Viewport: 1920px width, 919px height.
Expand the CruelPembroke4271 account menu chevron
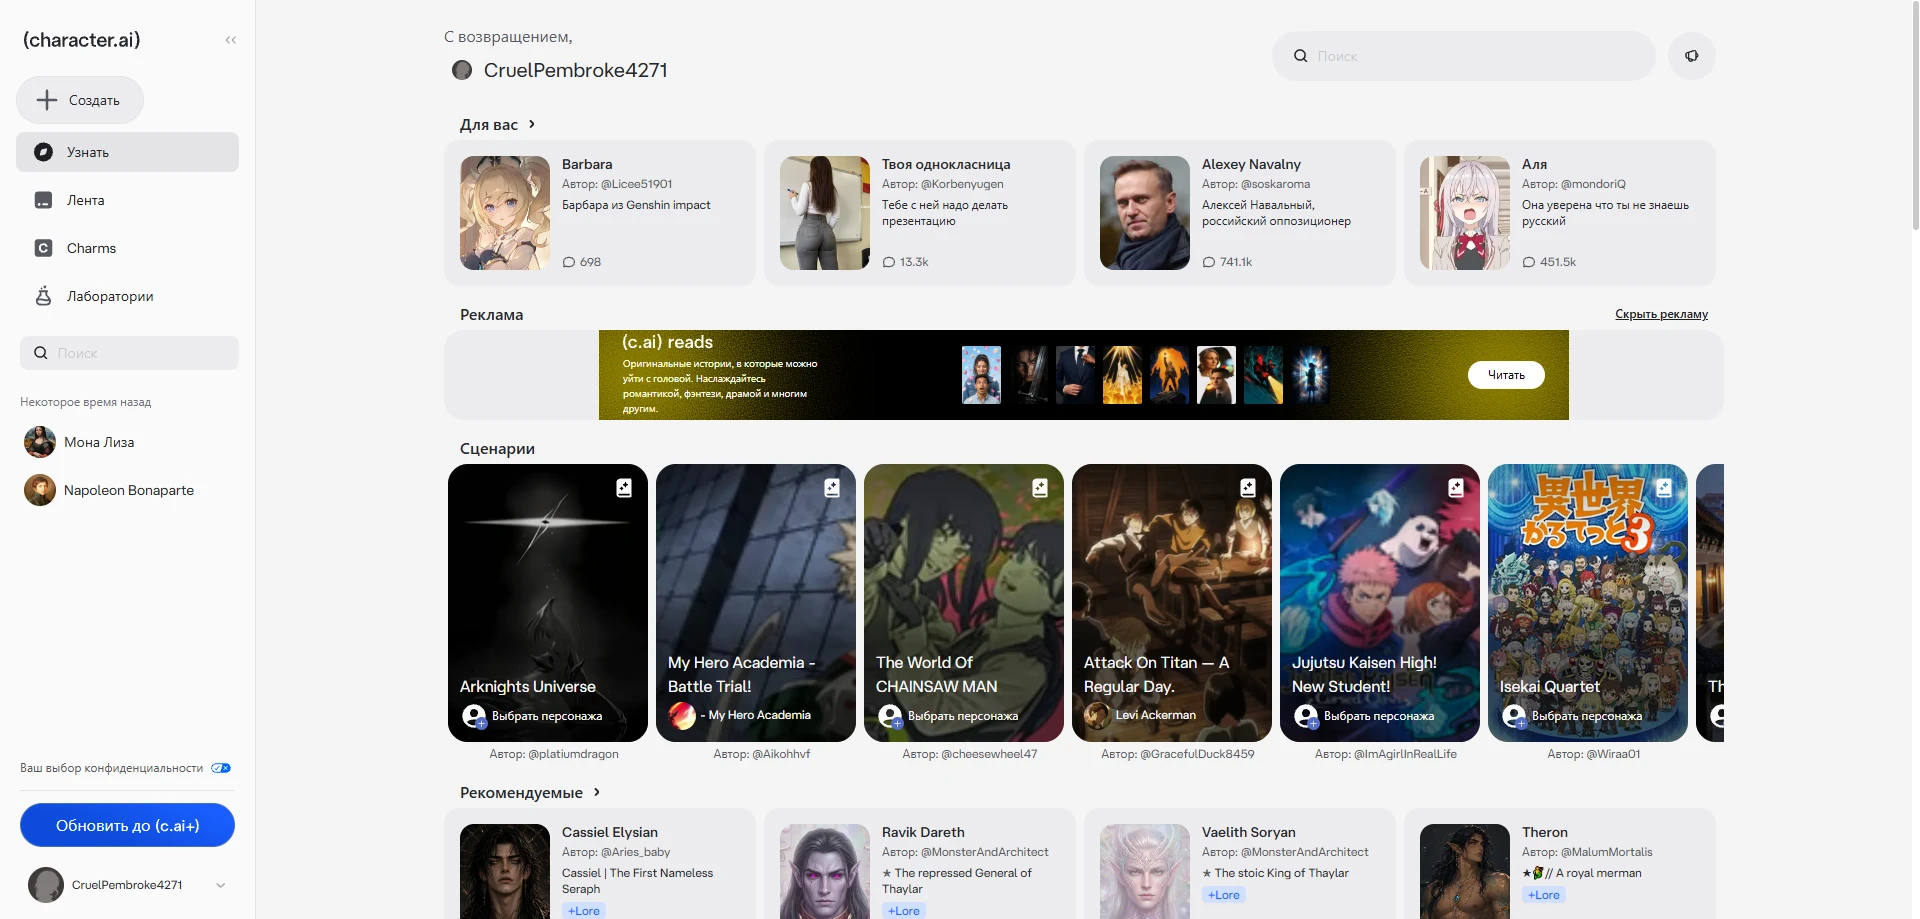pos(221,885)
